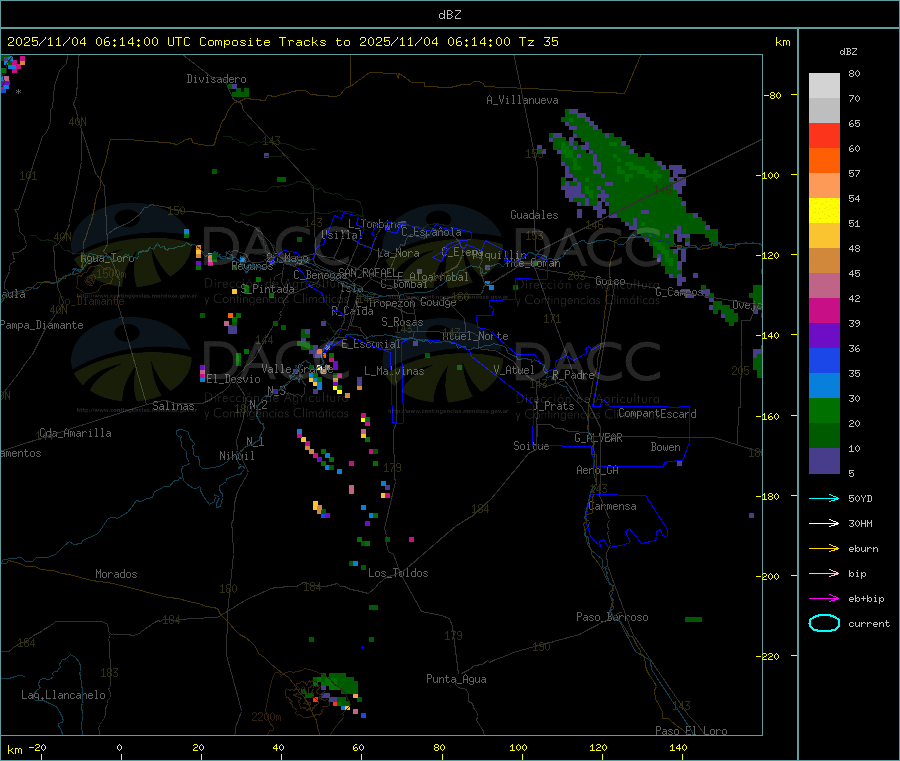Click the Los_Toldos place label
Screen dimensions: 900x761
pos(398,573)
